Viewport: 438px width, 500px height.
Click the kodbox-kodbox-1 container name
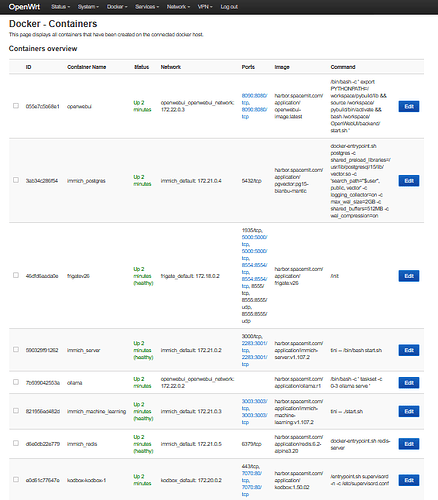click(x=86, y=480)
